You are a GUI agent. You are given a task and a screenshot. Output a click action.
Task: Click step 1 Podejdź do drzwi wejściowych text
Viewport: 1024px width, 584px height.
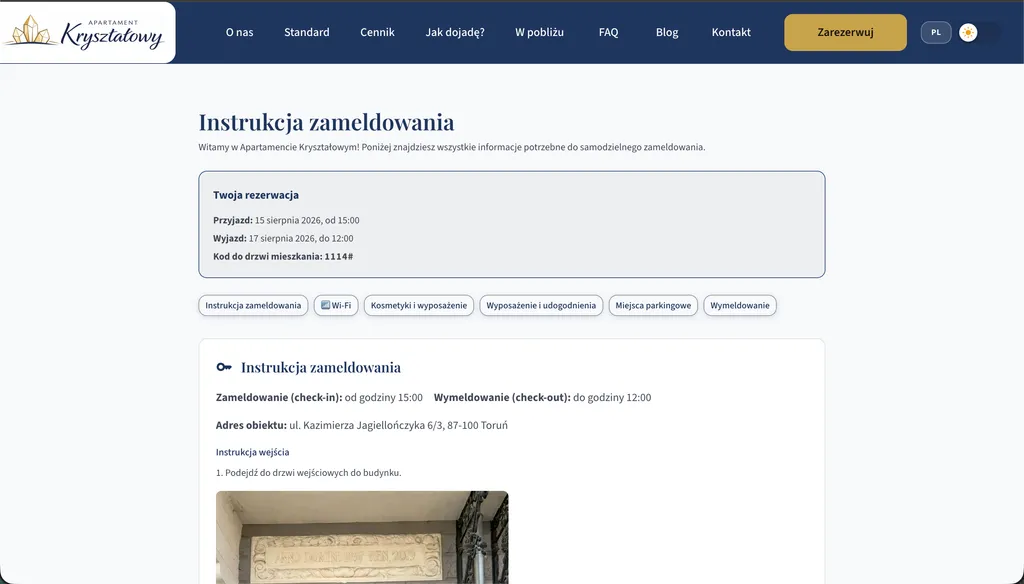coord(309,473)
